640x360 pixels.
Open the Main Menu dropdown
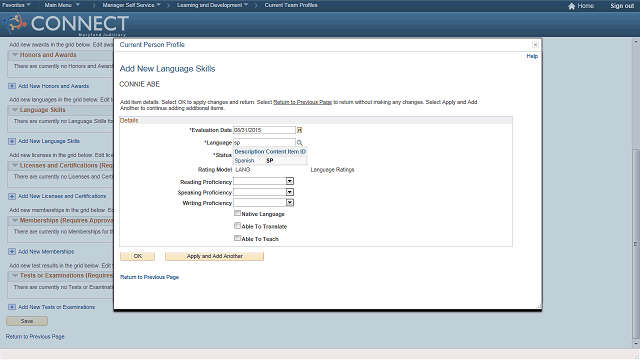(62, 5)
